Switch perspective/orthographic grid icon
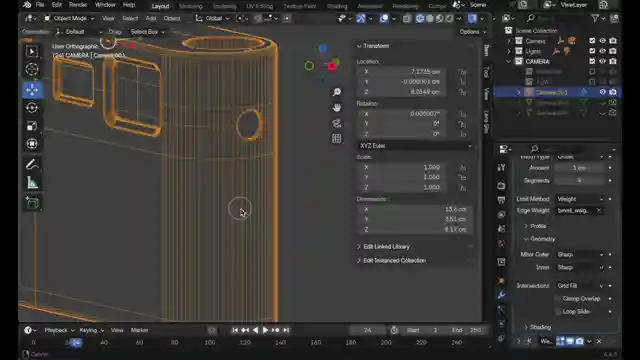640x360 pixels. point(337,139)
